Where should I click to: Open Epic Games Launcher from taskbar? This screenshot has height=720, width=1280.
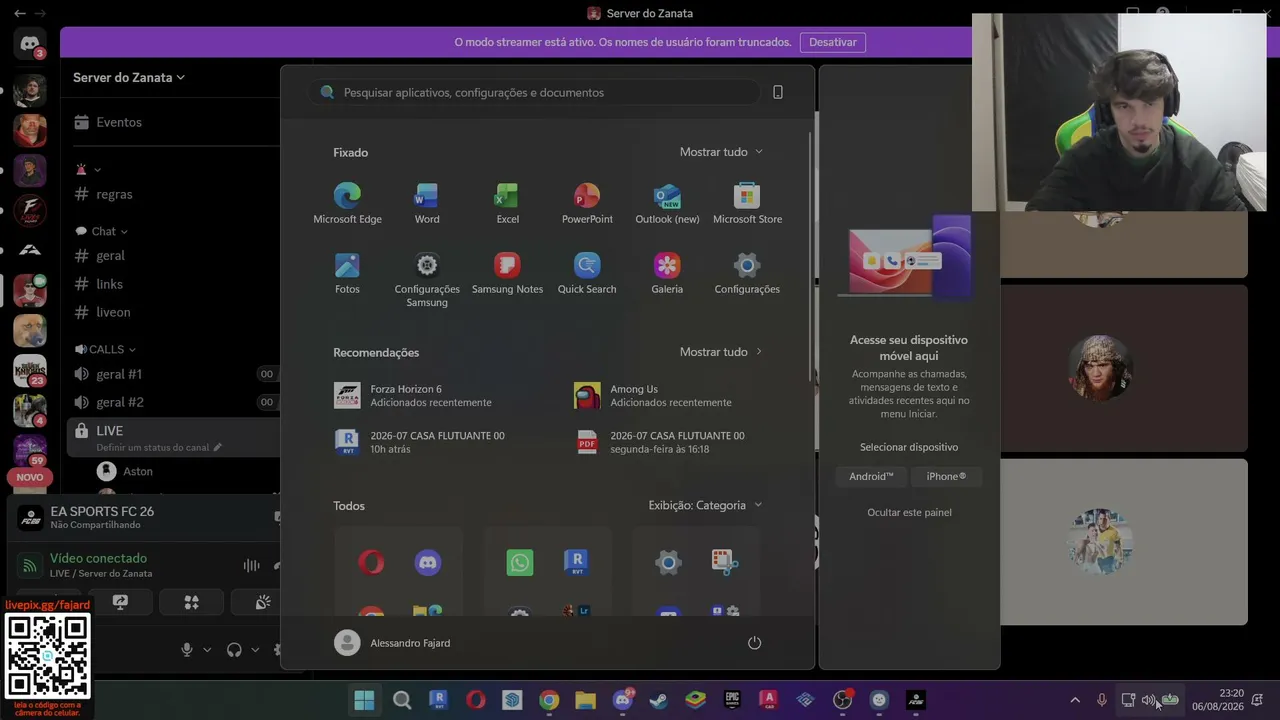tap(733, 700)
